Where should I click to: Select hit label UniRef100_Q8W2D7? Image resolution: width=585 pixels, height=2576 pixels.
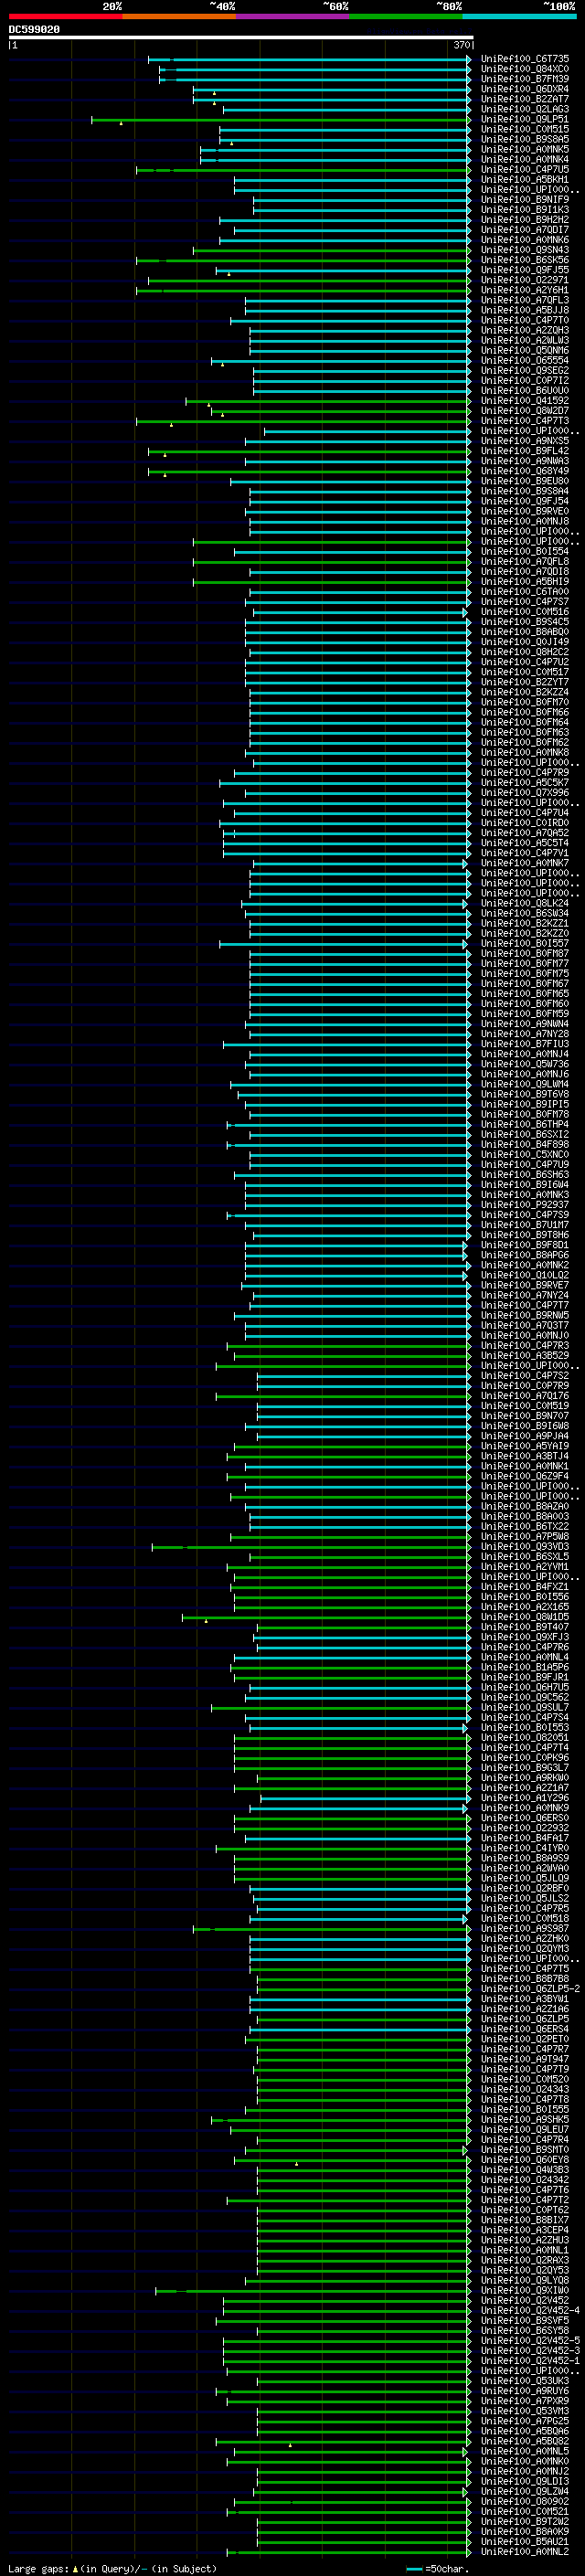click(x=524, y=411)
